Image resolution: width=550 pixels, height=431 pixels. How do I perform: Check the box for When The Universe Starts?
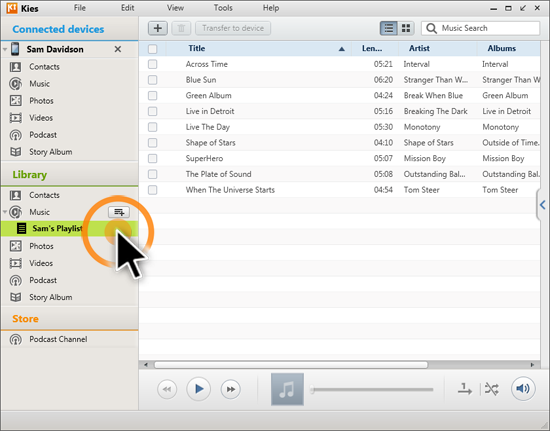tap(153, 190)
